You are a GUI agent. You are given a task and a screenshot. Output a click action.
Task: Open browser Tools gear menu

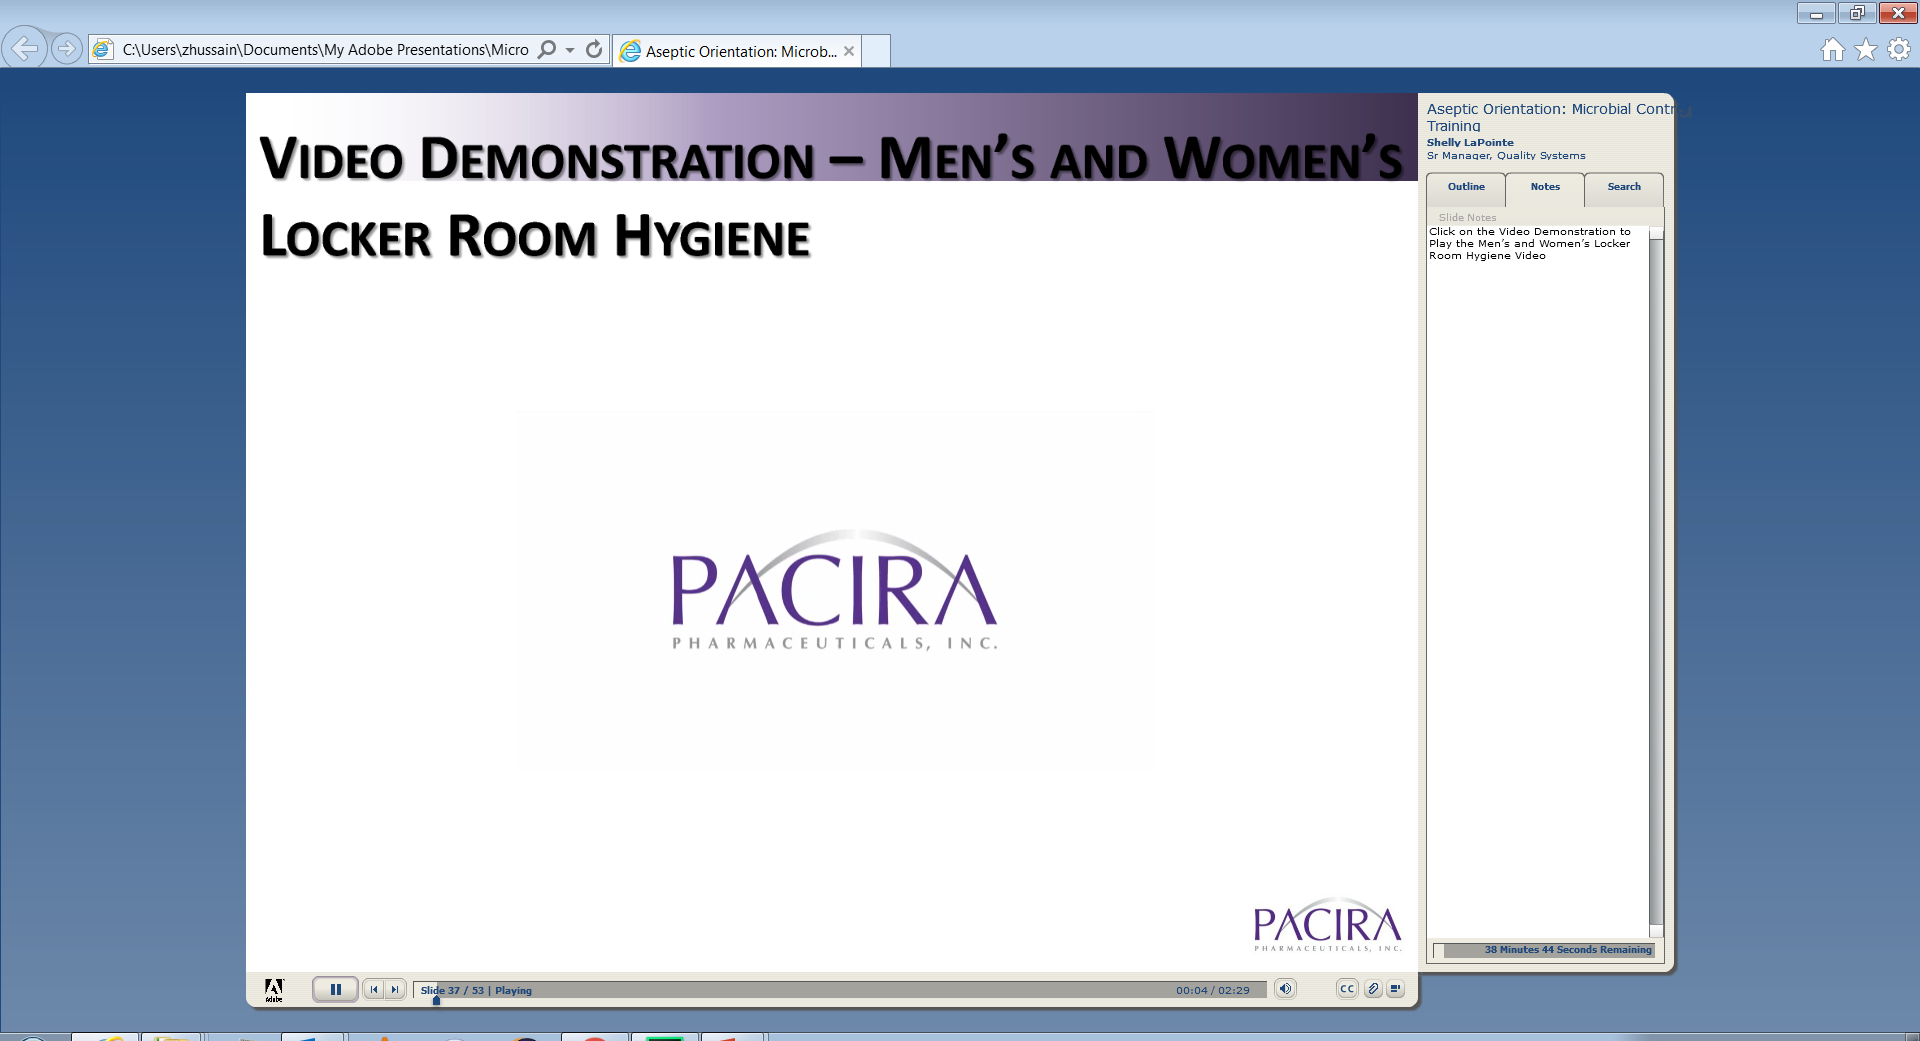point(1899,50)
